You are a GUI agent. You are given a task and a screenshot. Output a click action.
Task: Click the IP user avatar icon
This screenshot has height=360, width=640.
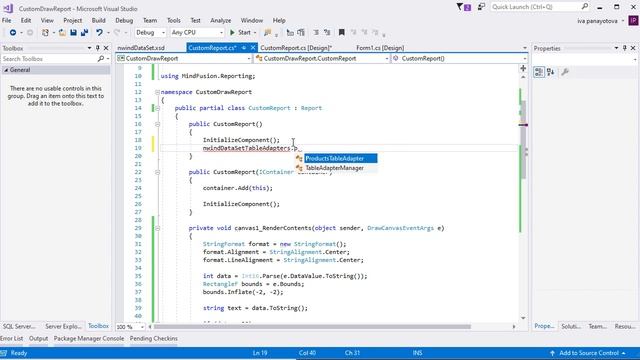tap(633, 20)
